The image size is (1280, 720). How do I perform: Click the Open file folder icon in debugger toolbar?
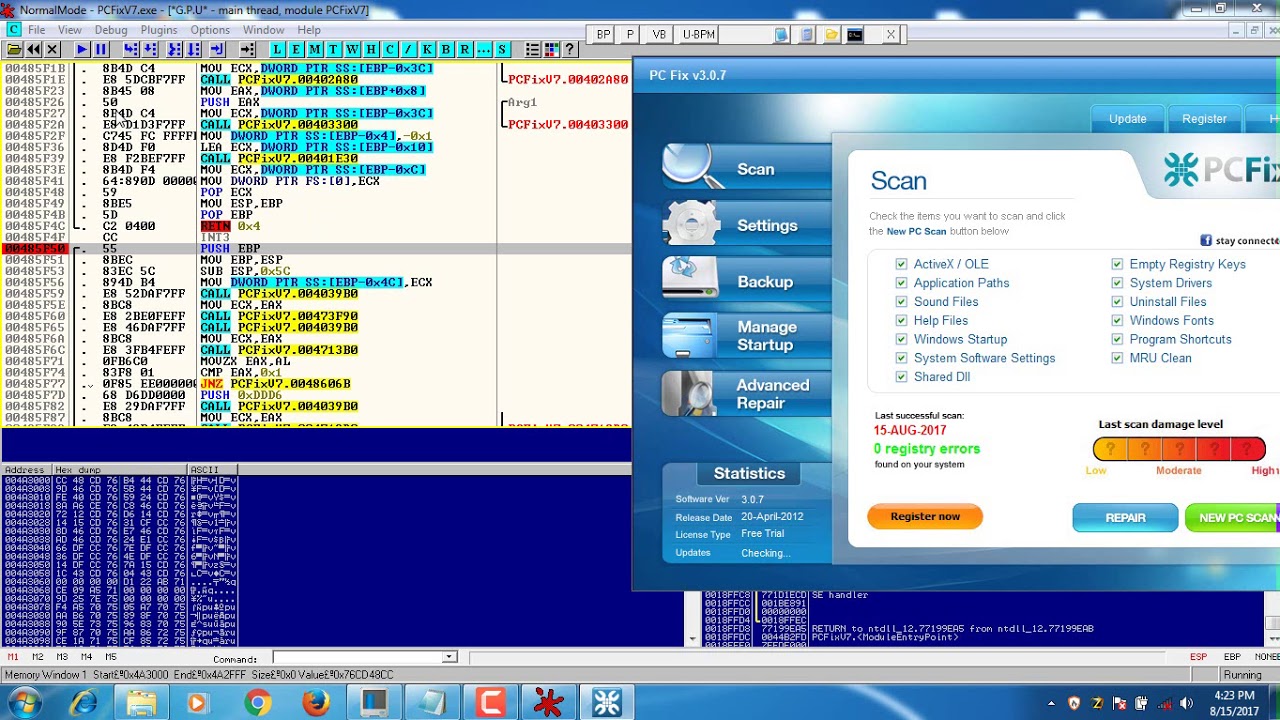point(14,49)
